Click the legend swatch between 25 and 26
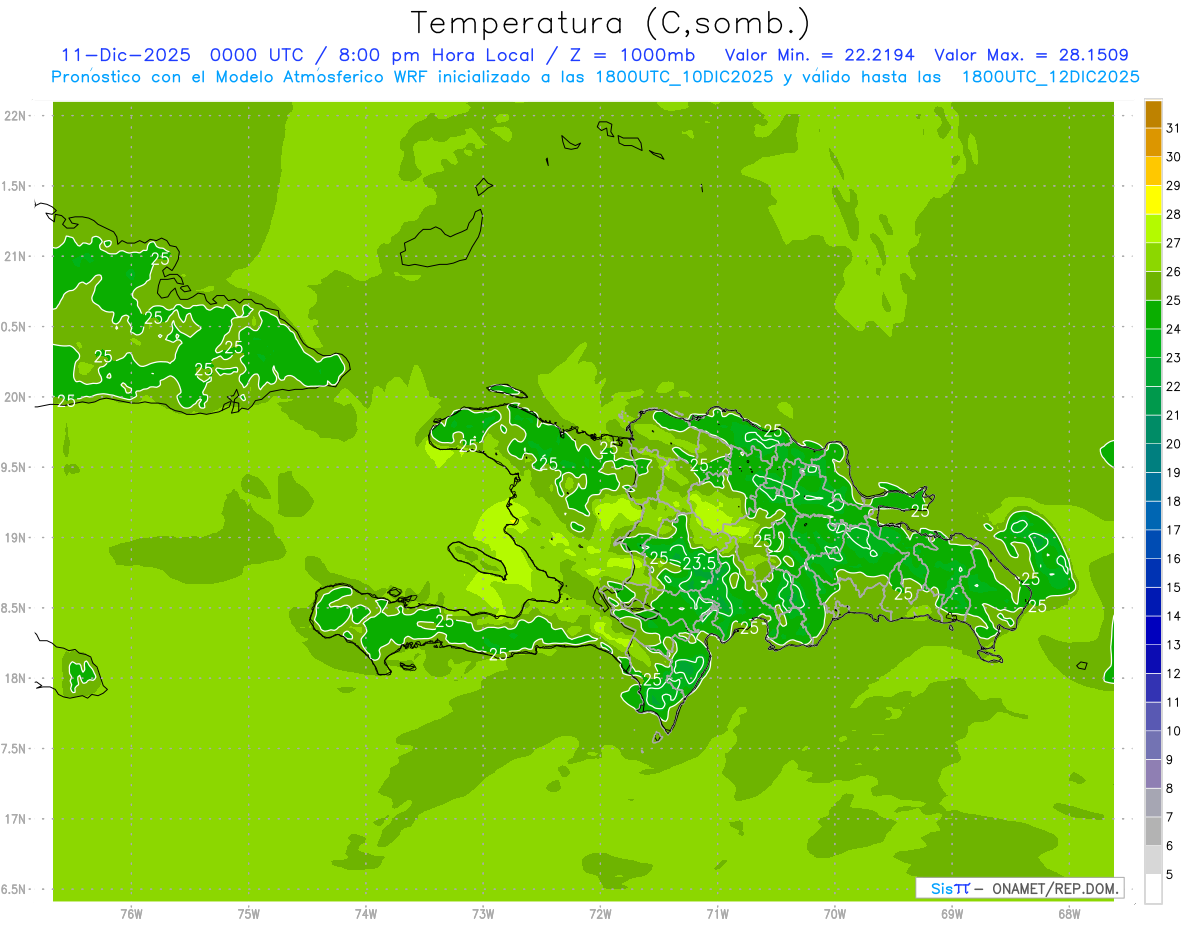The height and width of the screenshot is (927, 1200). tap(1153, 287)
